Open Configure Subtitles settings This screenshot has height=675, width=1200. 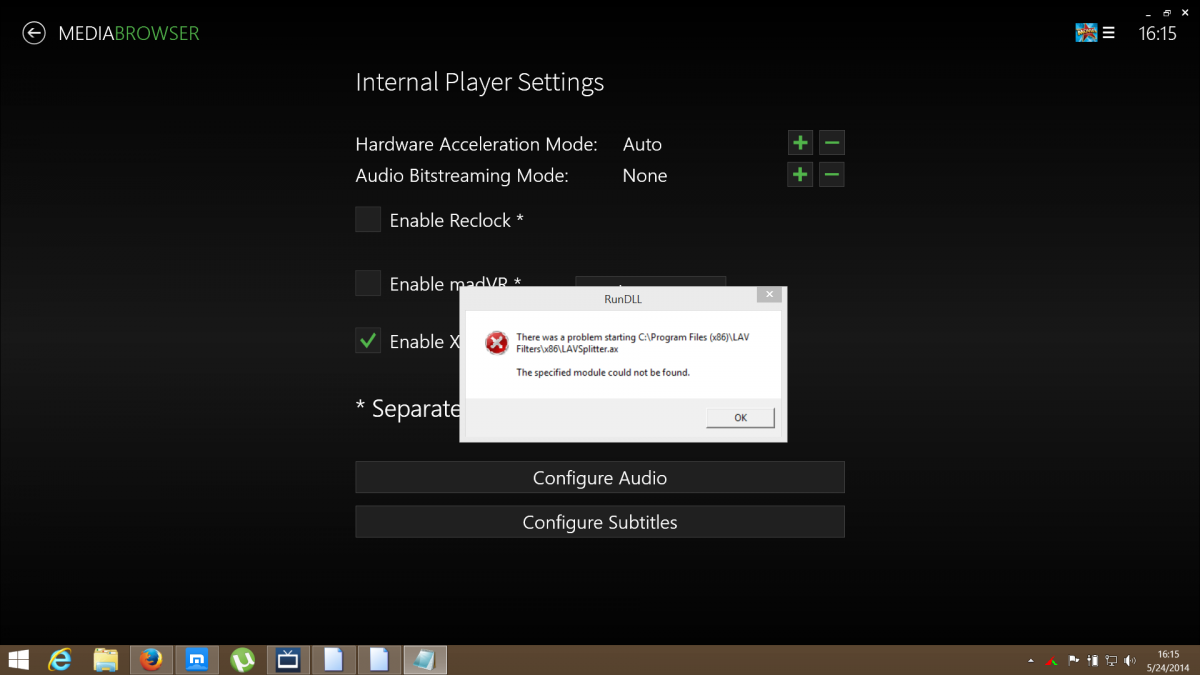click(x=600, y=522)
